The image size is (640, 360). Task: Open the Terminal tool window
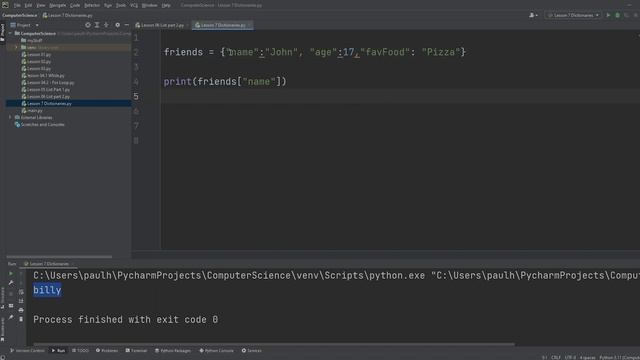point(136,351)
